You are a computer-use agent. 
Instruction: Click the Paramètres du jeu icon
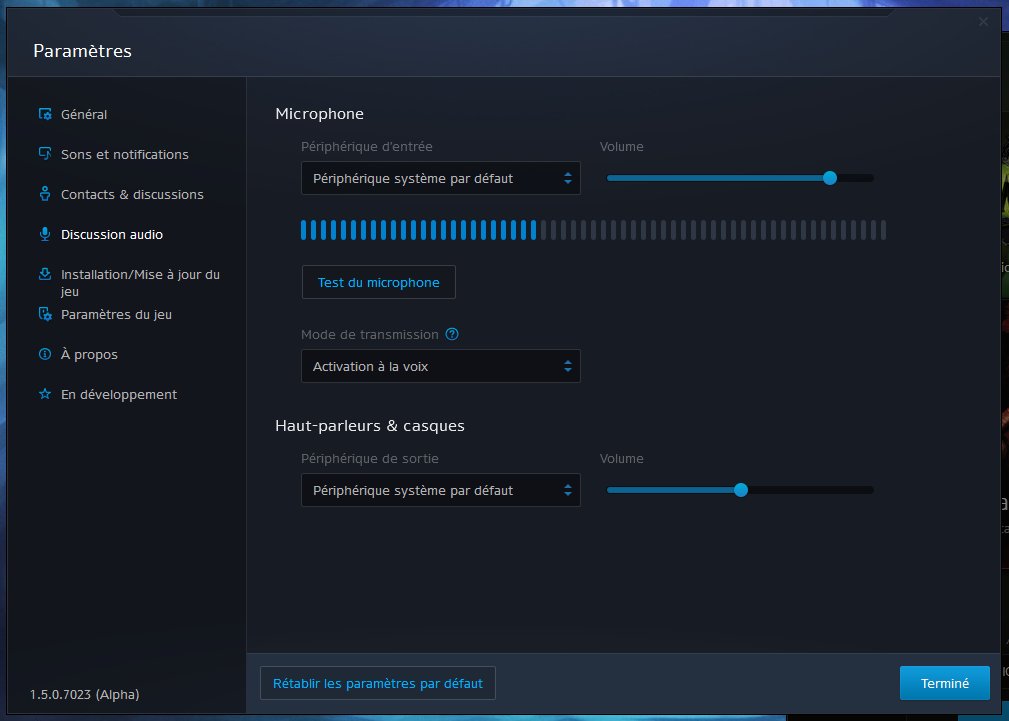[x=44, y=315]
